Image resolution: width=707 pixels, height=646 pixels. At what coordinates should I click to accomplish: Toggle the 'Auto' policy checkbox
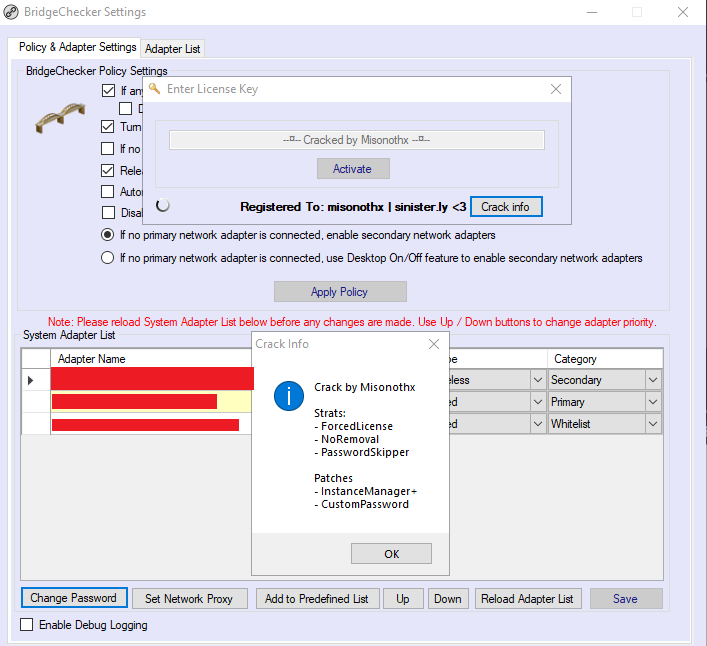point(107,192)
